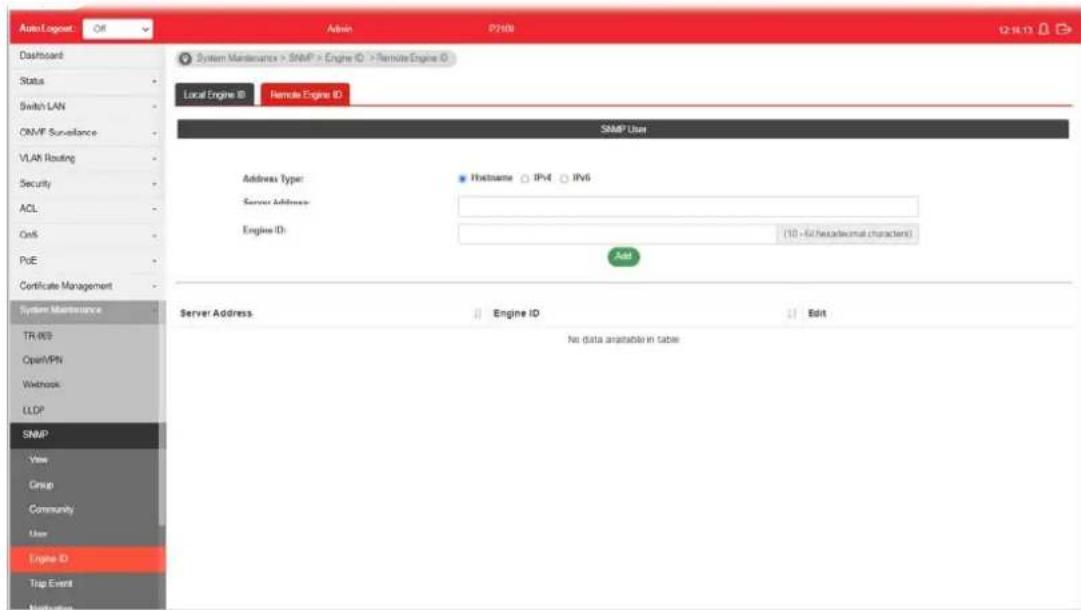The height and width of the screenshot is (610, 1081).
Task: Open Dashboard in sidebar
Action: coord(87,56)
